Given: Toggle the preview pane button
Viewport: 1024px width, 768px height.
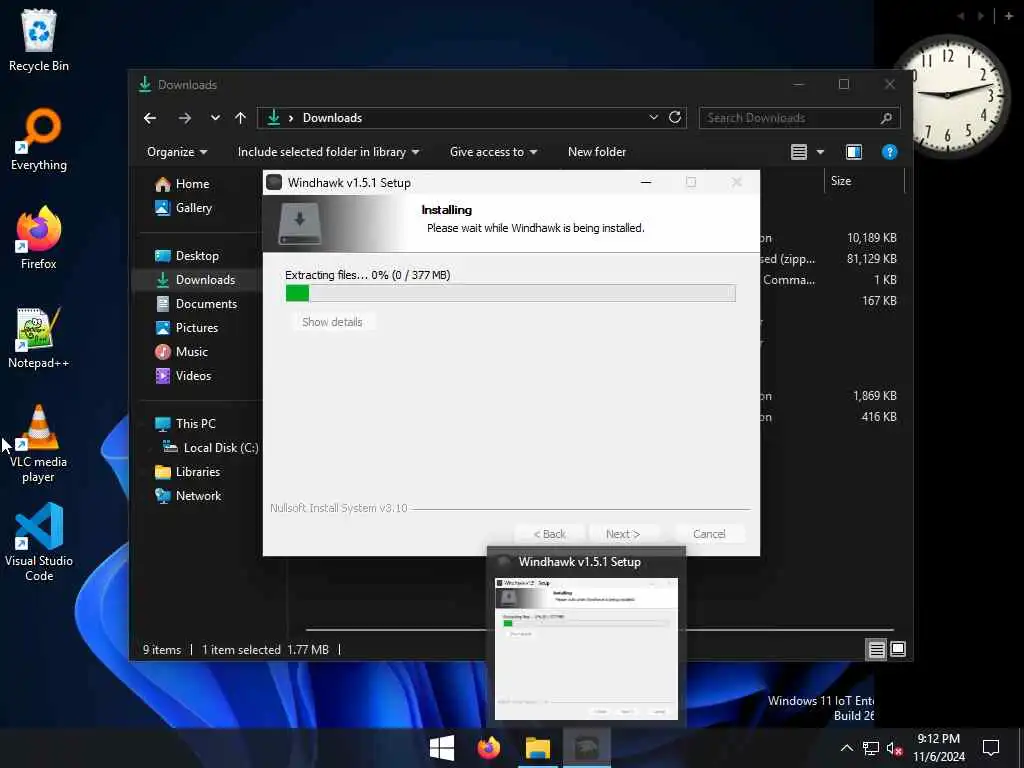Looking at the screenshot, I should 854,152.
